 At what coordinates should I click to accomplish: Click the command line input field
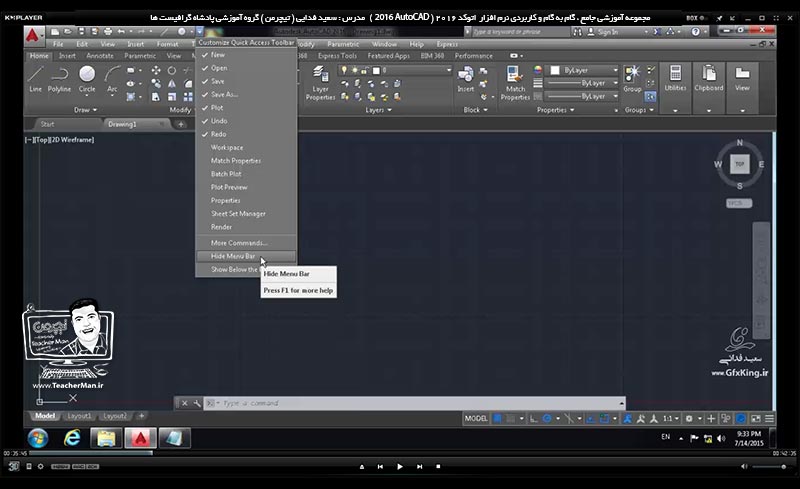[414, 403]
